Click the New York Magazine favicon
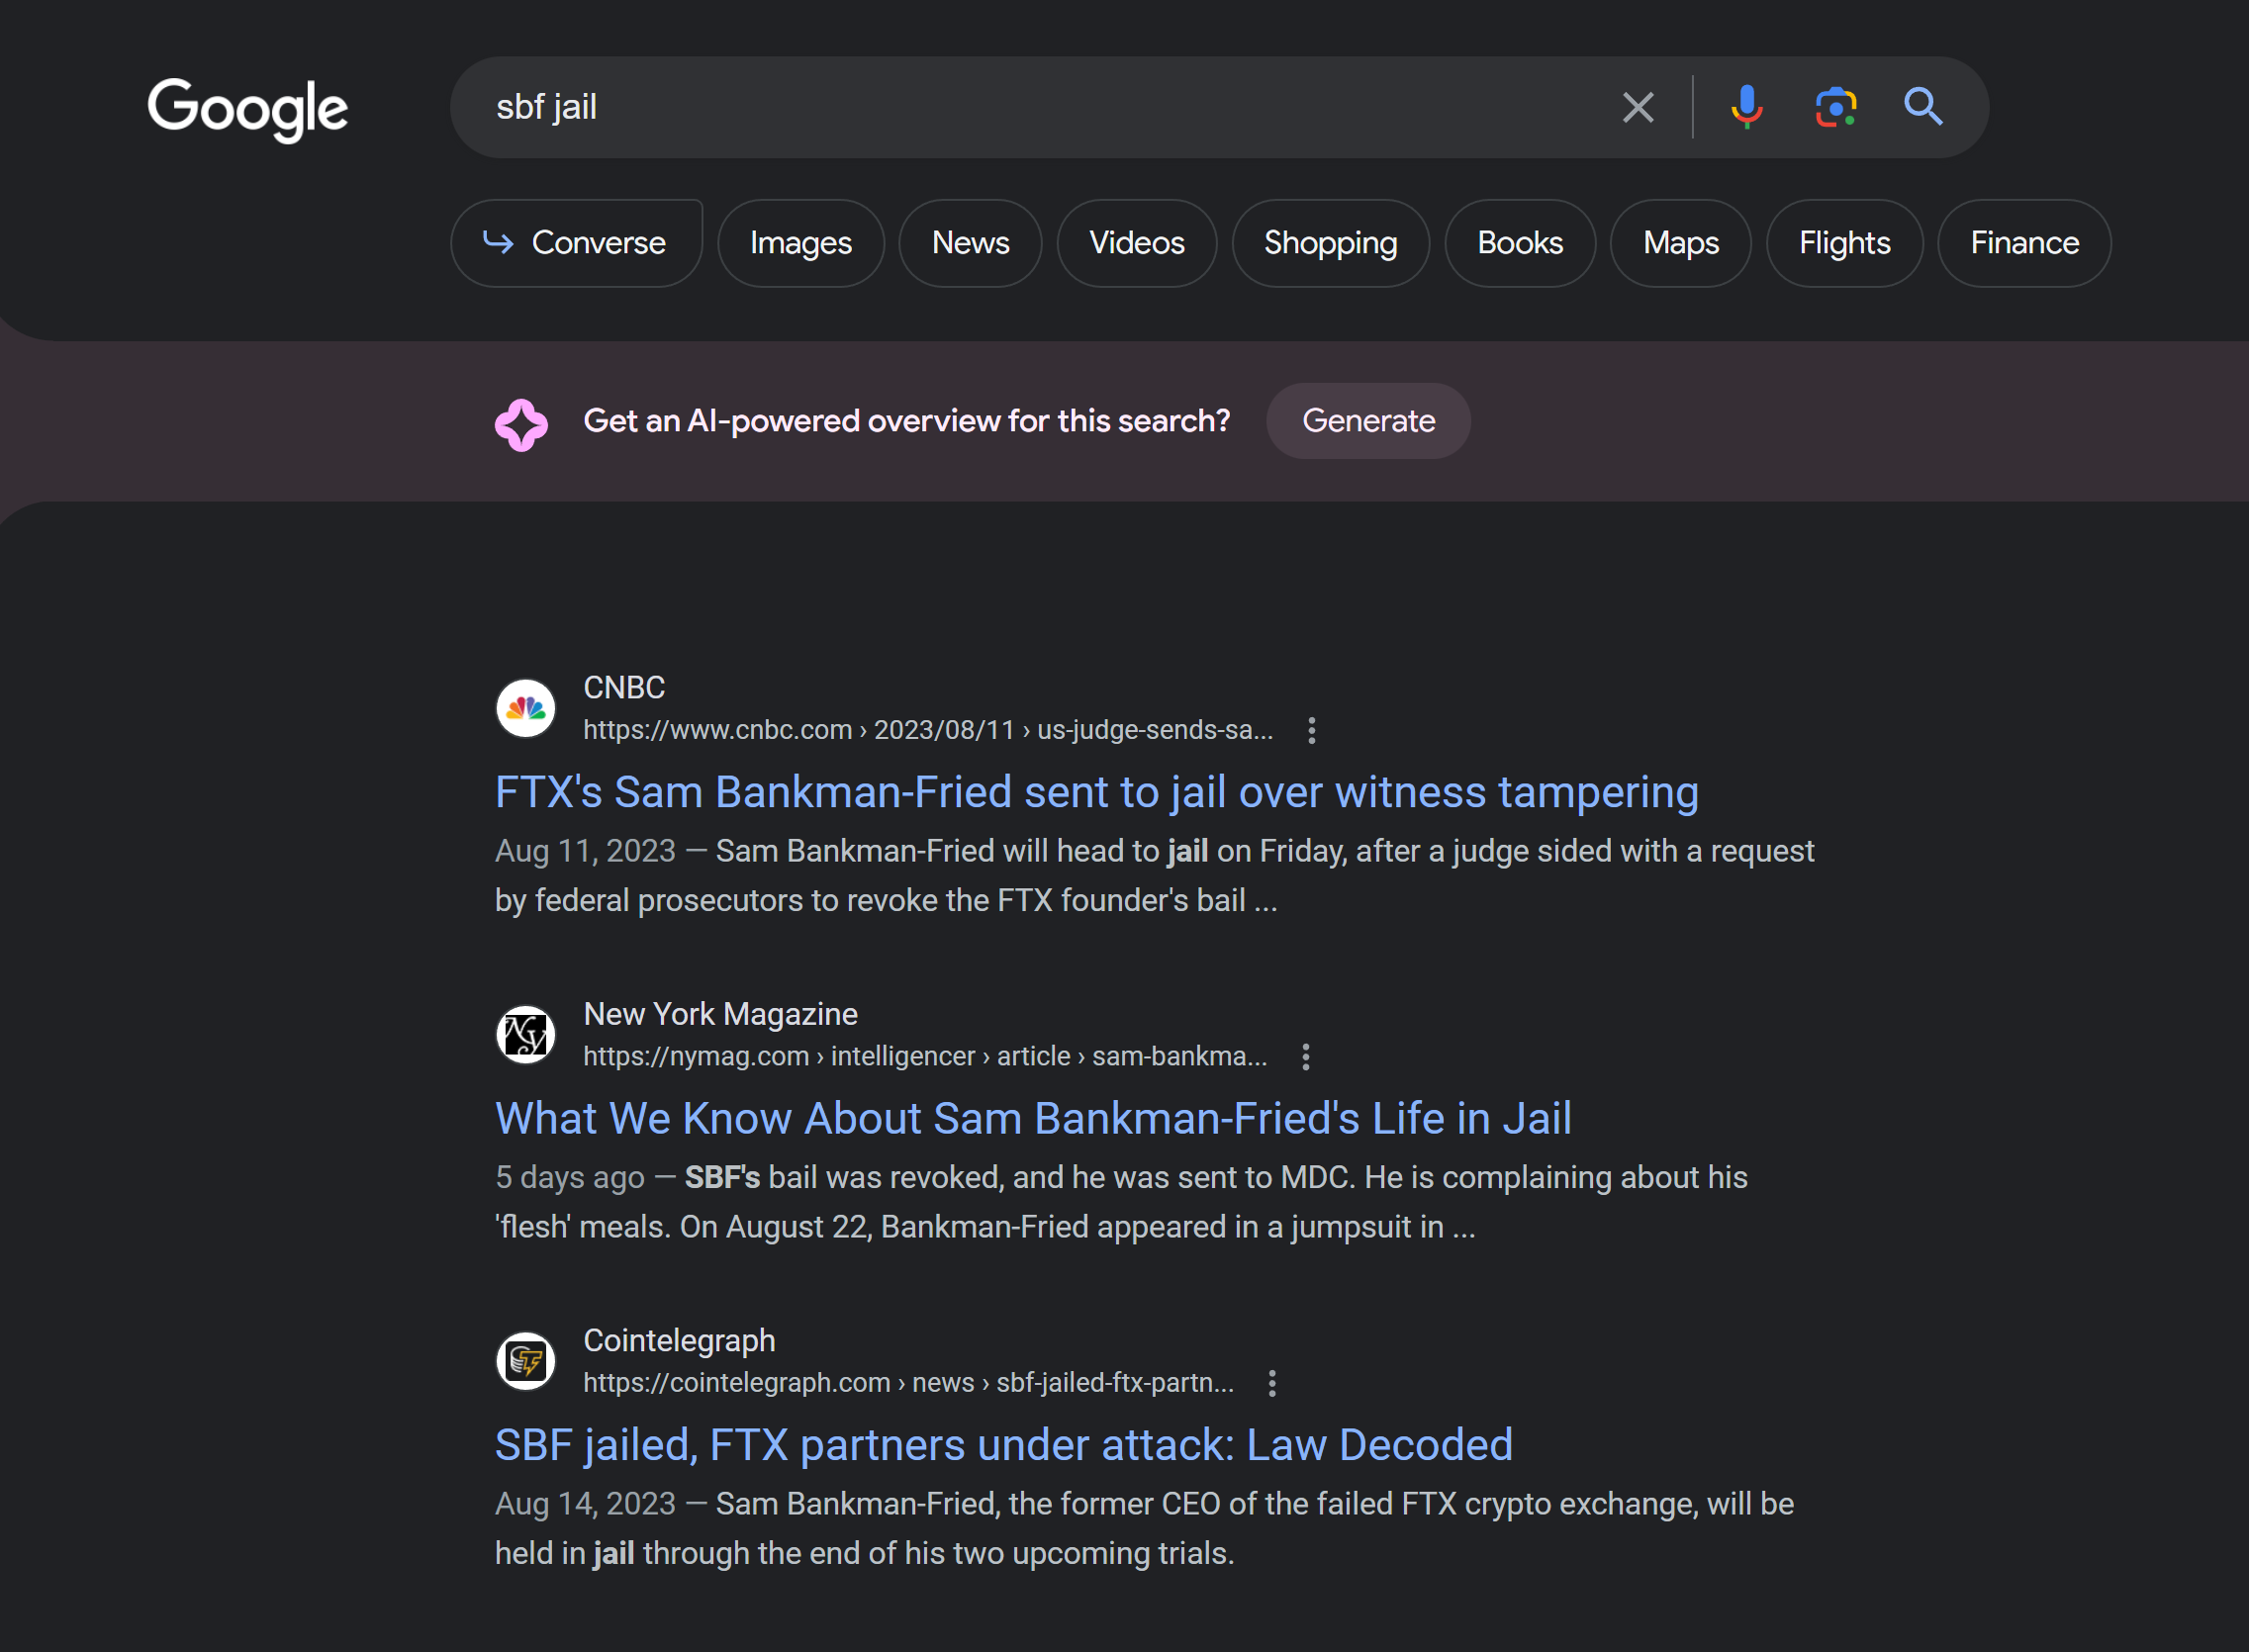 tap(526, 1034)
